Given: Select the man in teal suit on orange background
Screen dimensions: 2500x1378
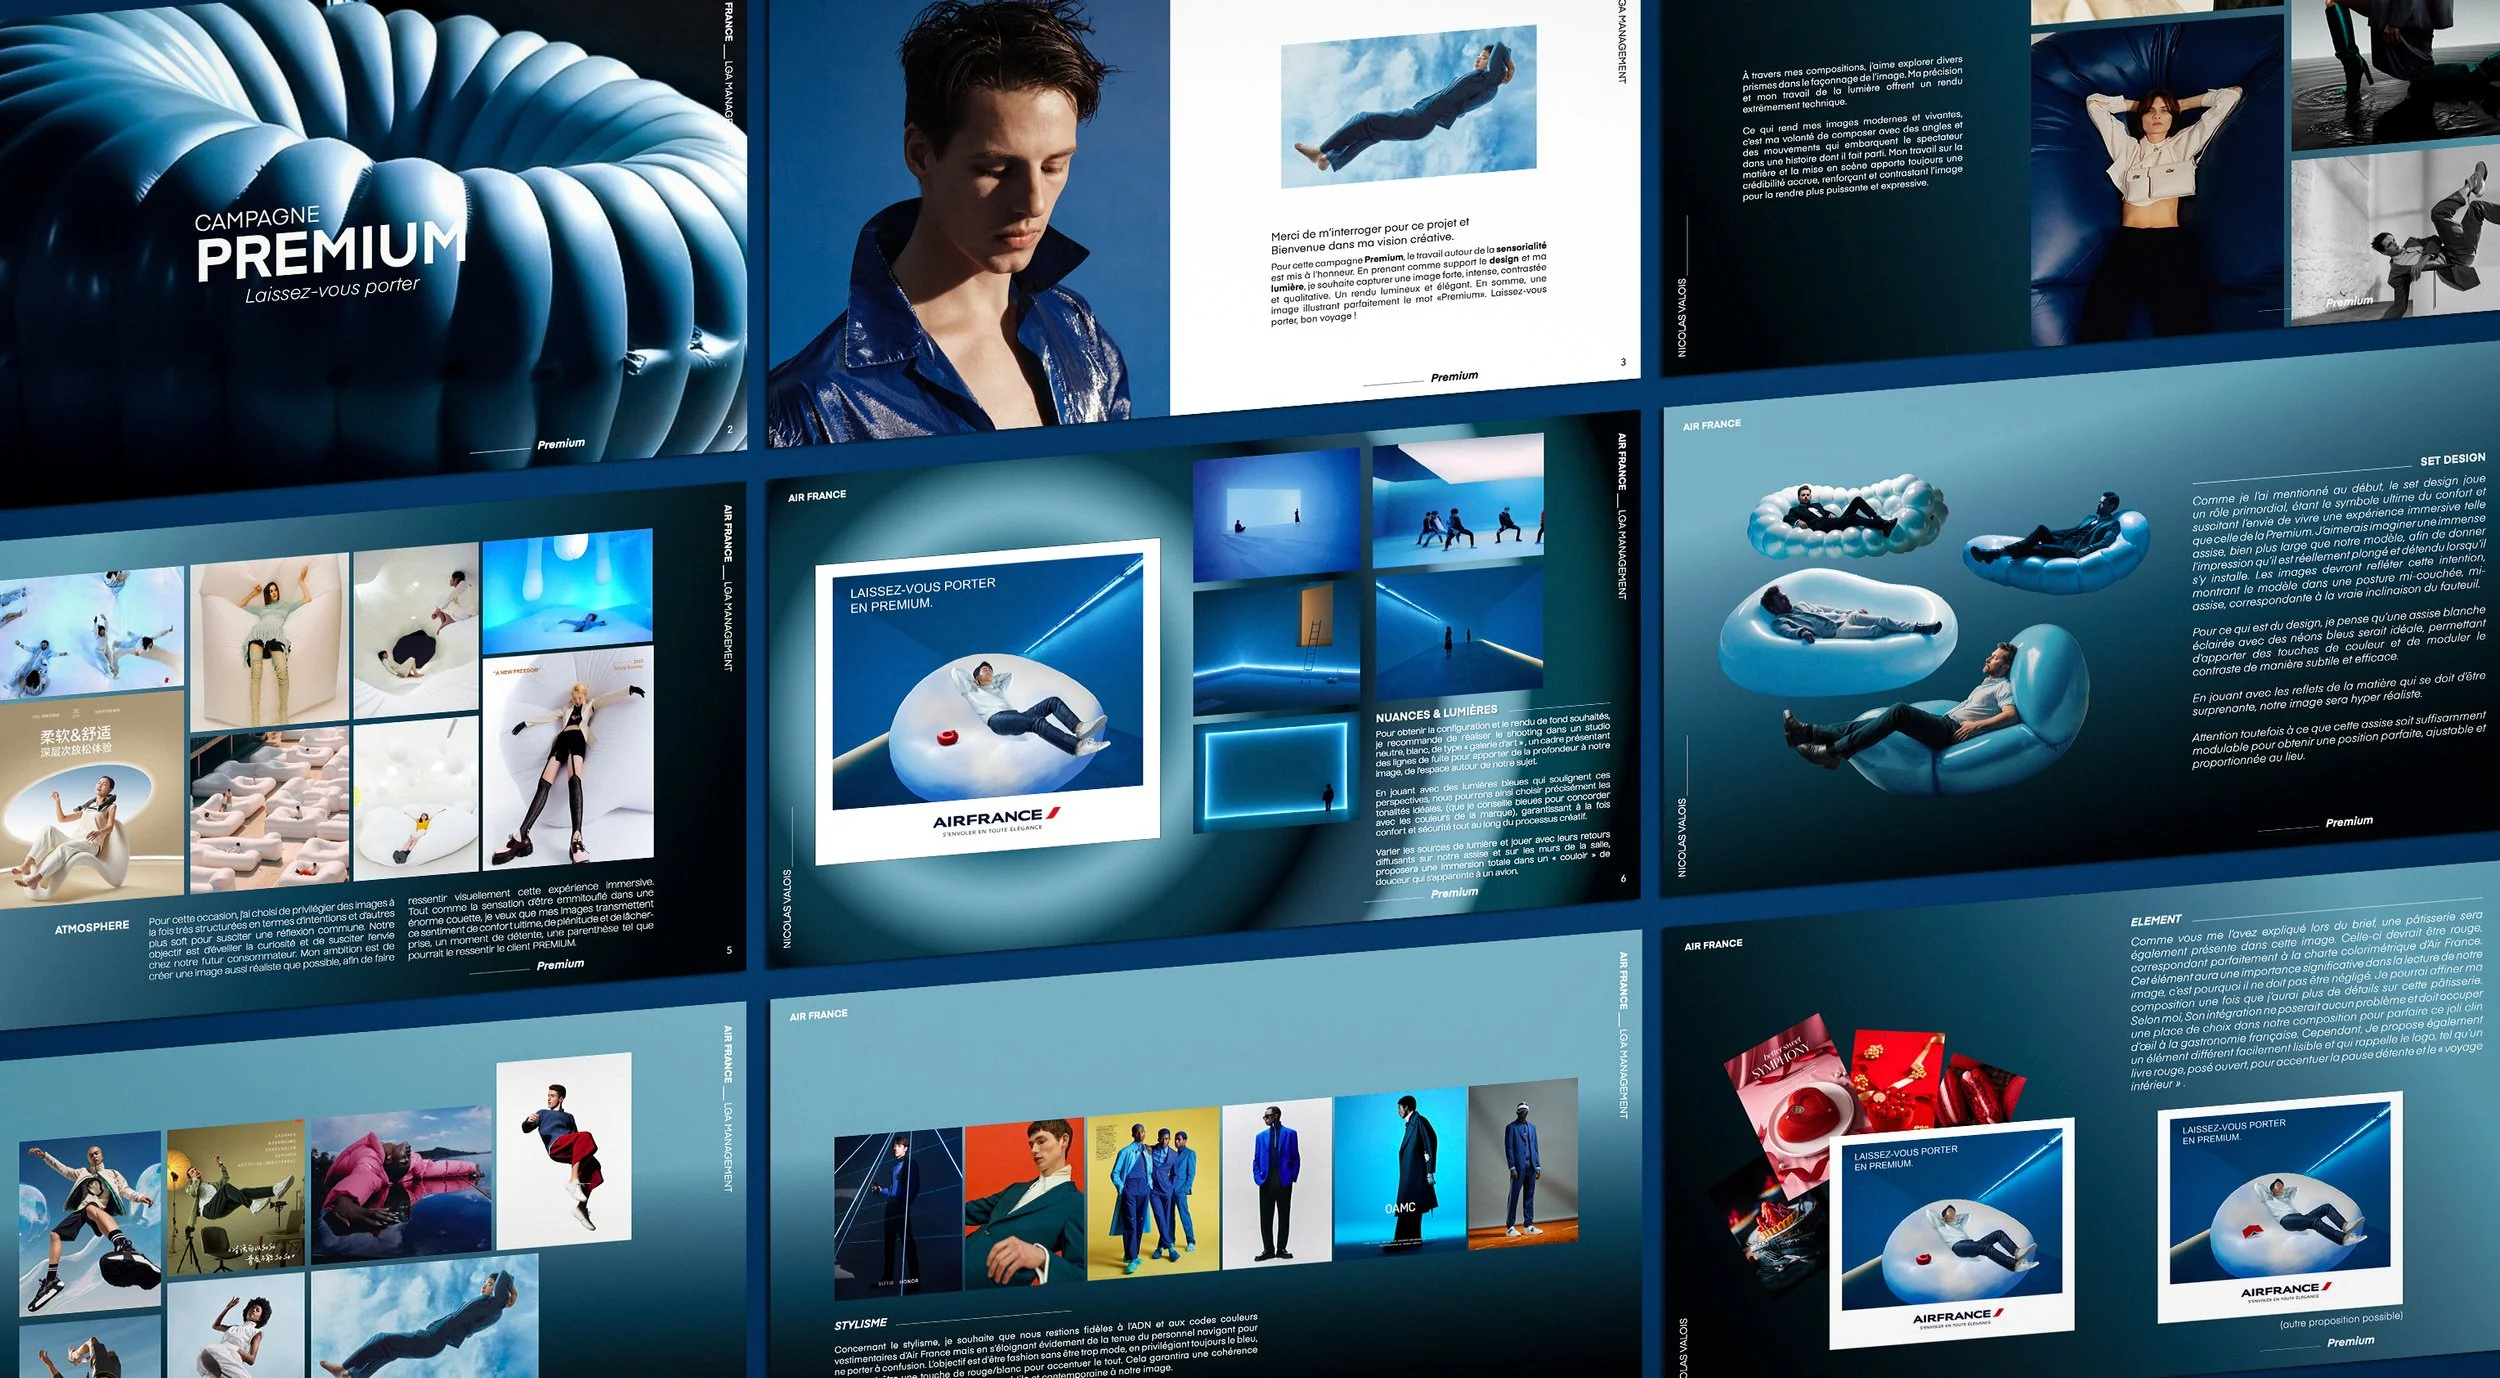Looking at the screenshot, I should point(1024,1203).
